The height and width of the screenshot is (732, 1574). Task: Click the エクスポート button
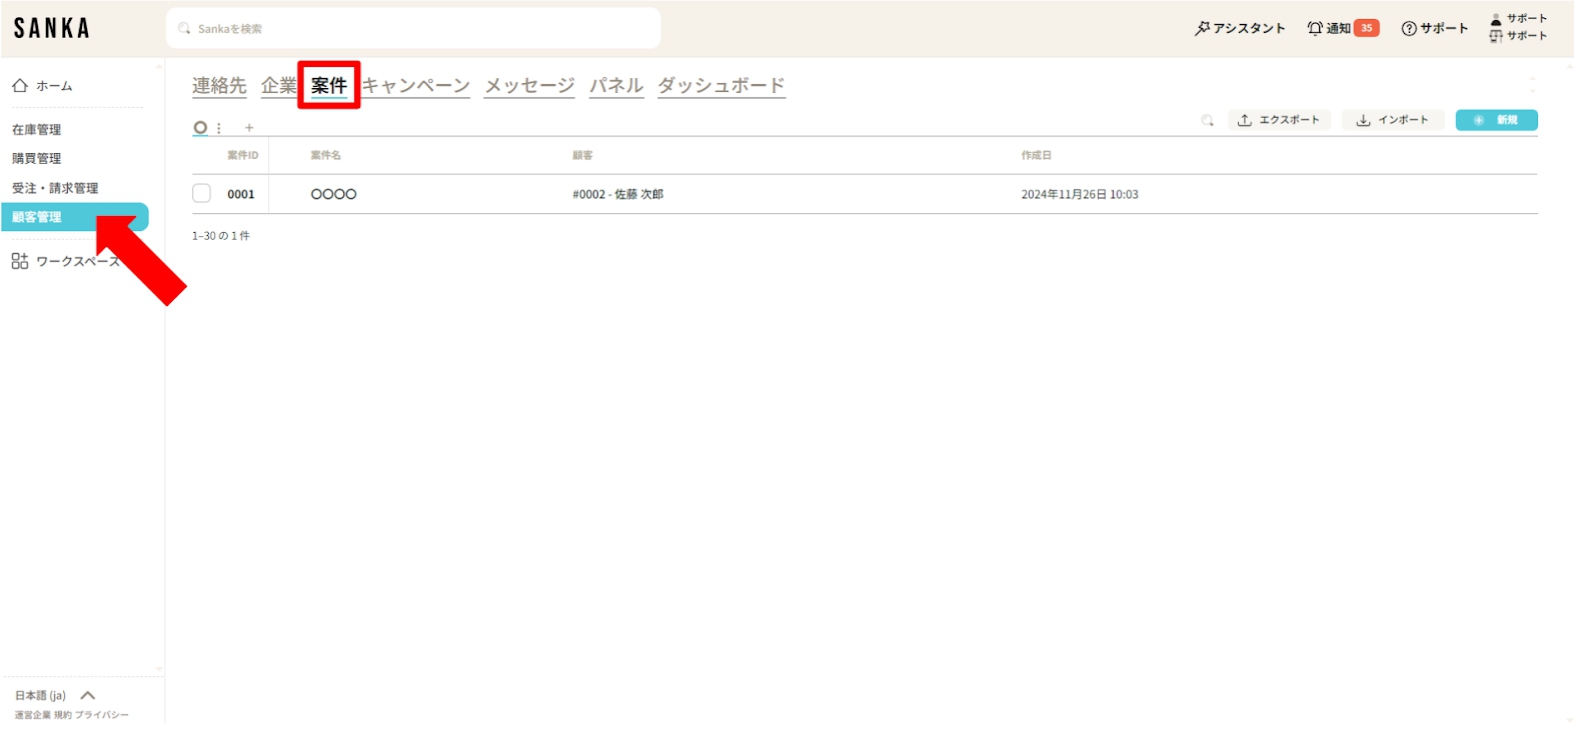(x=1279, y=120)
